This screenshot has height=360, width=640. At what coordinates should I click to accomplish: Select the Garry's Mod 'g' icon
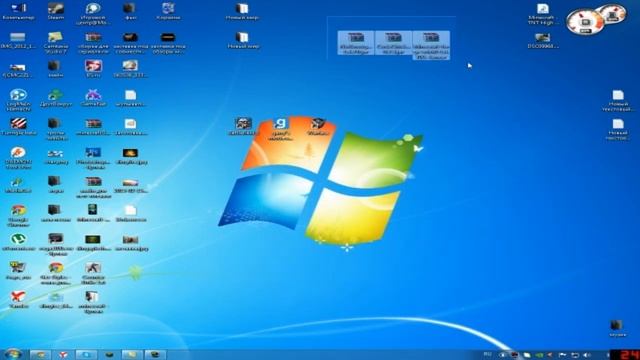tap(280, 128)
